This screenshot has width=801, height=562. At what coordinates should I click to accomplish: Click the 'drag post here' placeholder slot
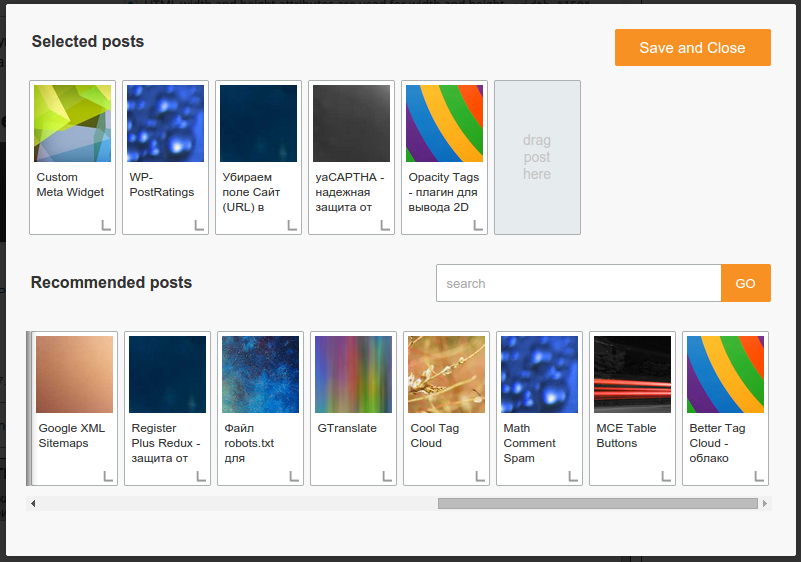[x=537, y=158]
